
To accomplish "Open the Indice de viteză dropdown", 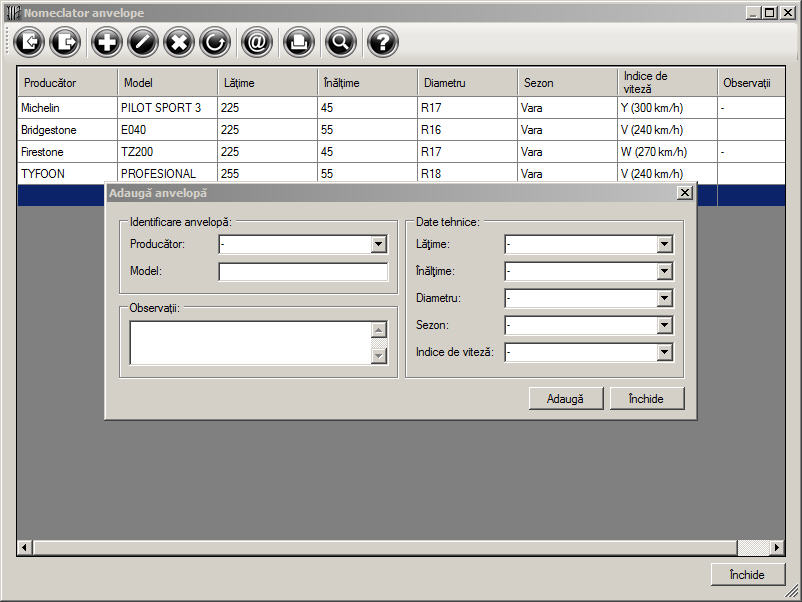I will 664,352.
